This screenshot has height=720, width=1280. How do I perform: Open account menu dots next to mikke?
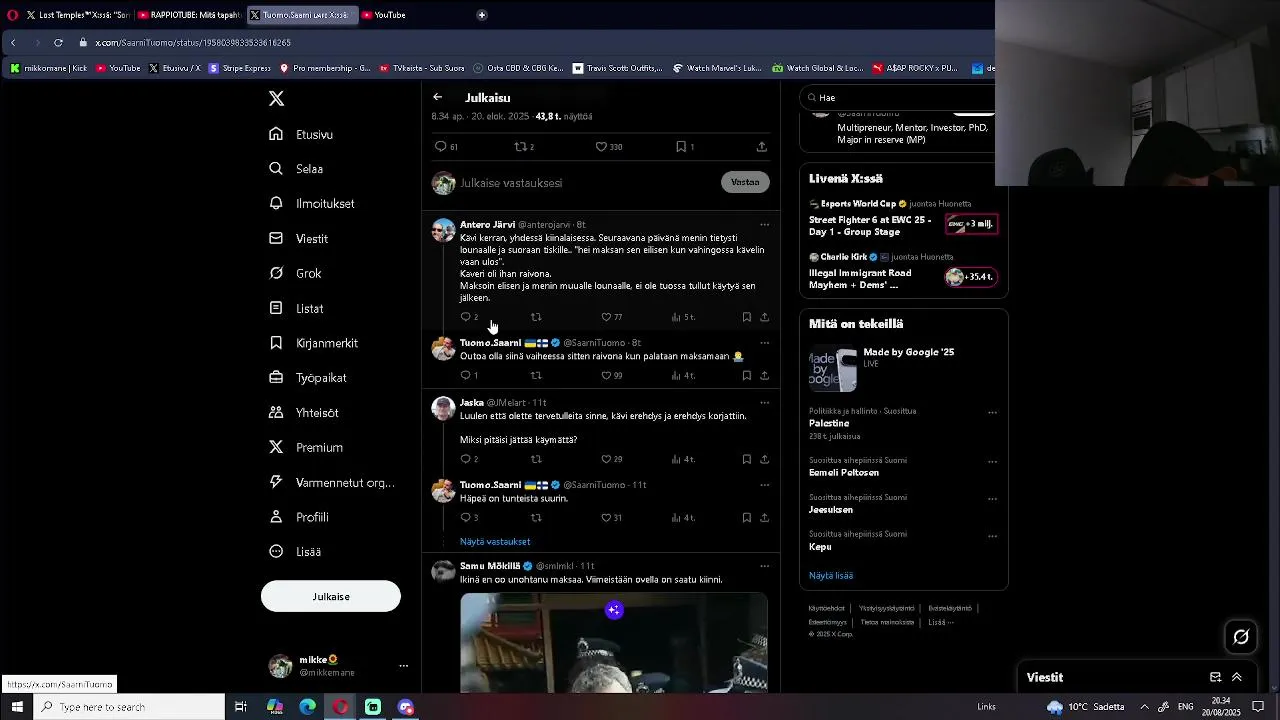[x=404, y=666]
